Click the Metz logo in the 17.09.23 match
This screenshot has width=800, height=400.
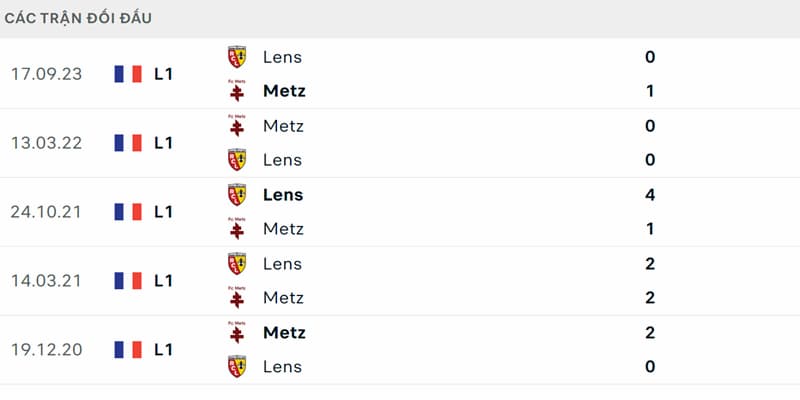[237, 91]
